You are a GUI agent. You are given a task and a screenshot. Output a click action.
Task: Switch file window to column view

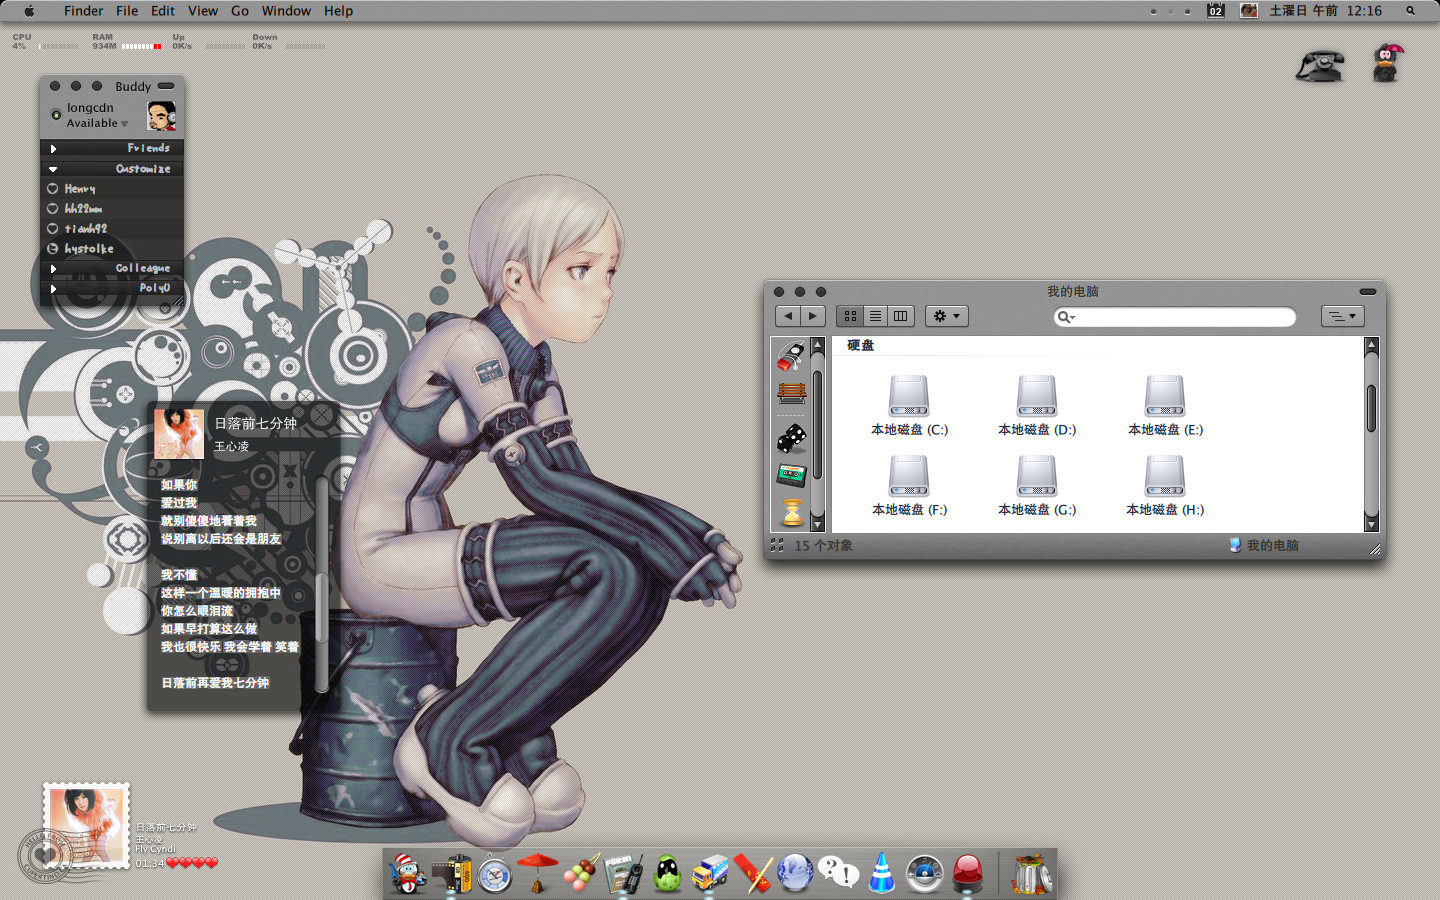(x=900, y=316)
